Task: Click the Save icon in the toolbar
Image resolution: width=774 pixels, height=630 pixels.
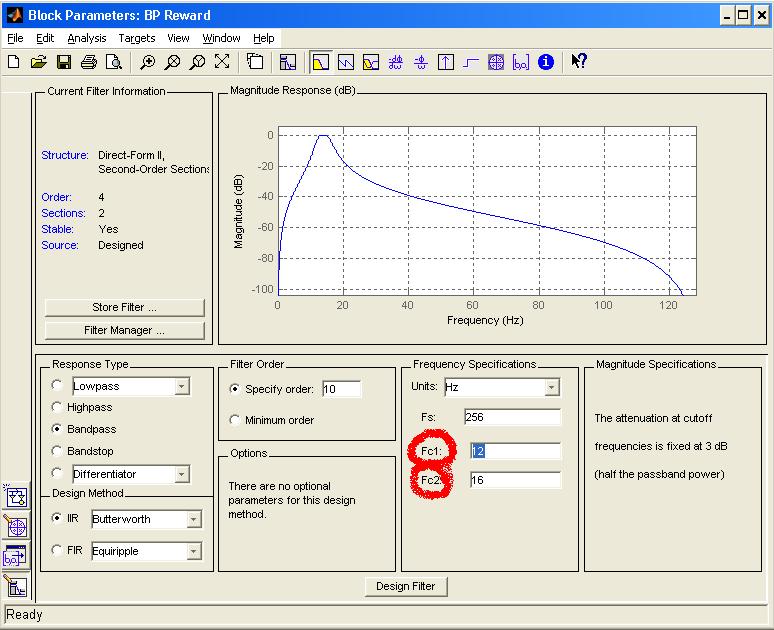Action: 64,62
